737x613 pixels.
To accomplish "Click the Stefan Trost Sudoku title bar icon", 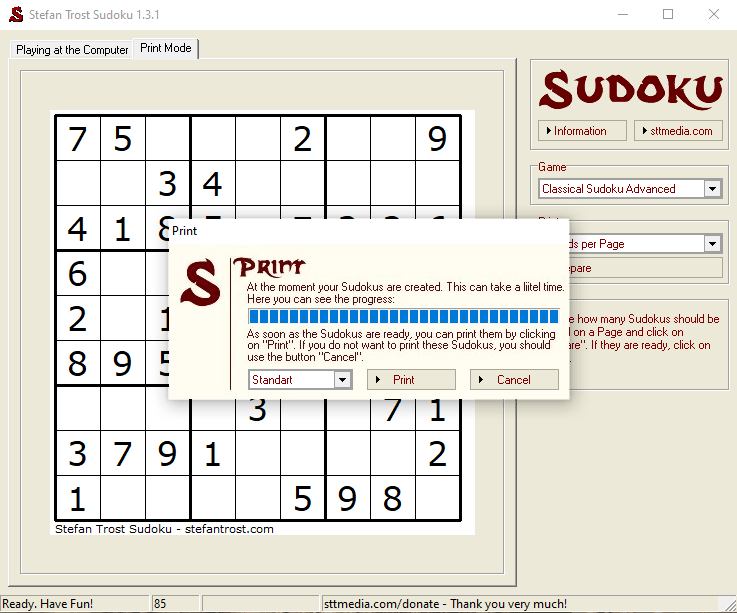I will [x=16, y=15].
